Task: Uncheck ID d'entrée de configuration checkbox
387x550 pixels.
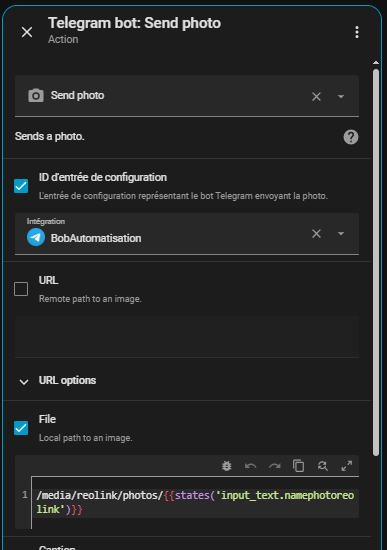Action: pos(21,186)
